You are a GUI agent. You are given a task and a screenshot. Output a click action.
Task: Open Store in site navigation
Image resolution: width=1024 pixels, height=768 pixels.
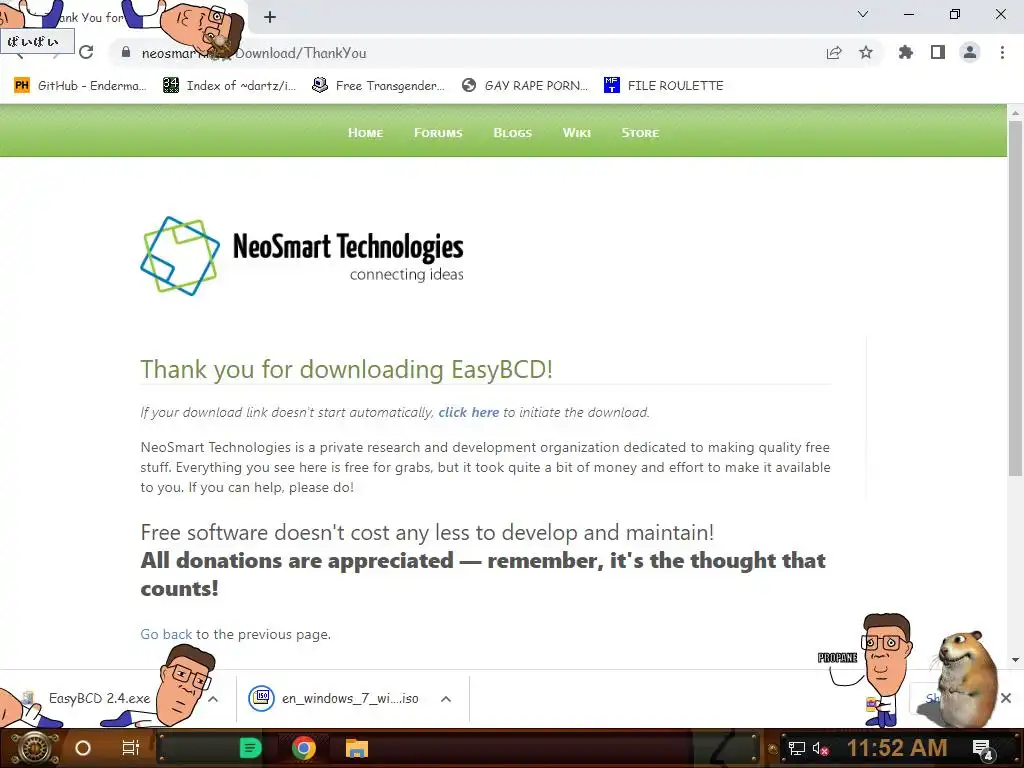tap(640, 133)
